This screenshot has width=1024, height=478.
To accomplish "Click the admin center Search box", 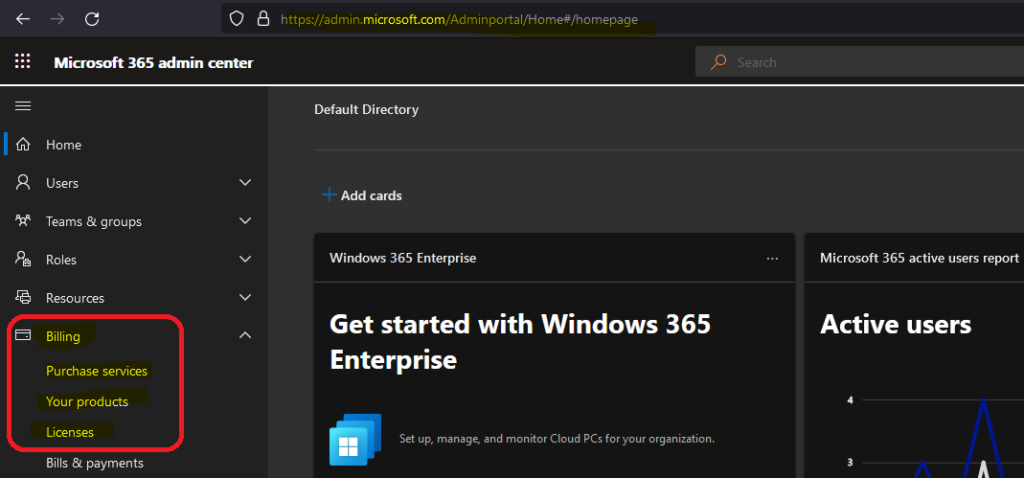I will pos(859,62).
